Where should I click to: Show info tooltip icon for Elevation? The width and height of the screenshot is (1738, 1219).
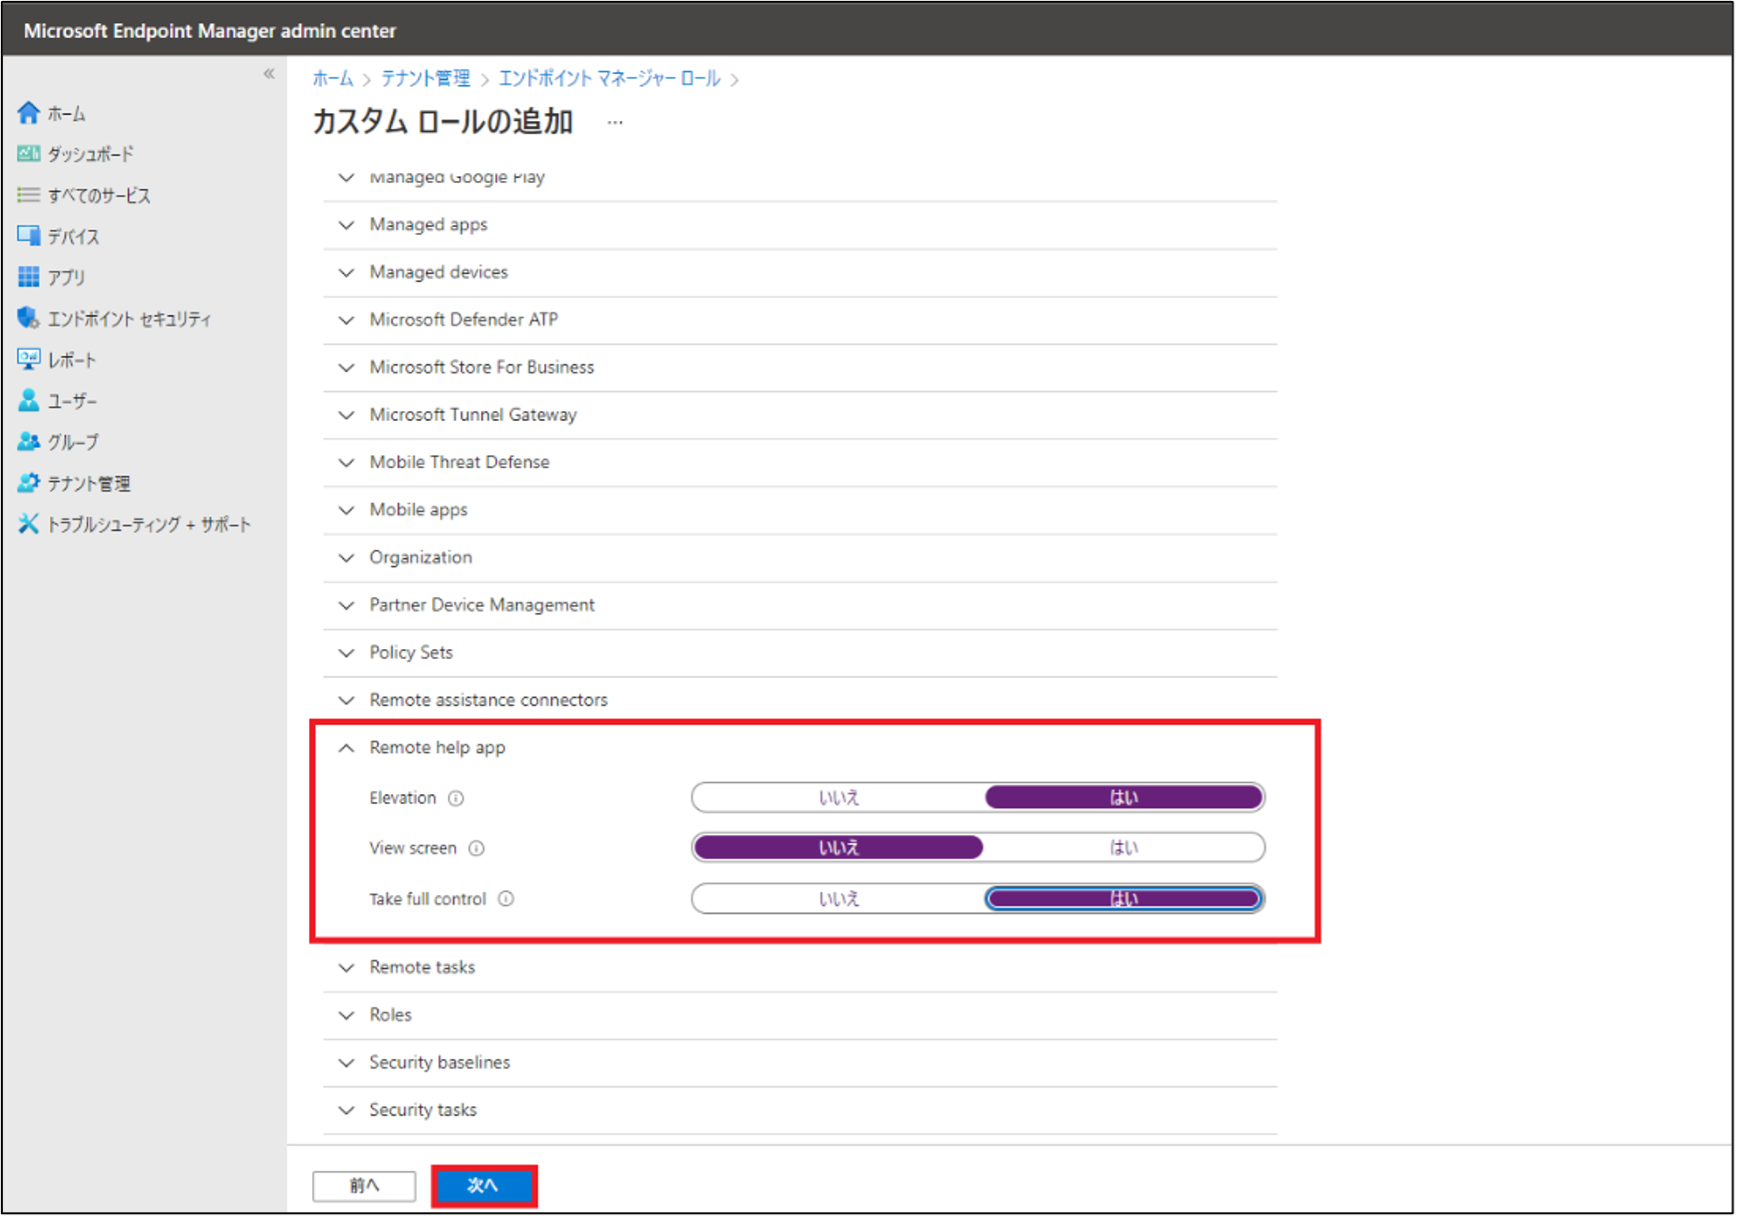tap(456, 798)
